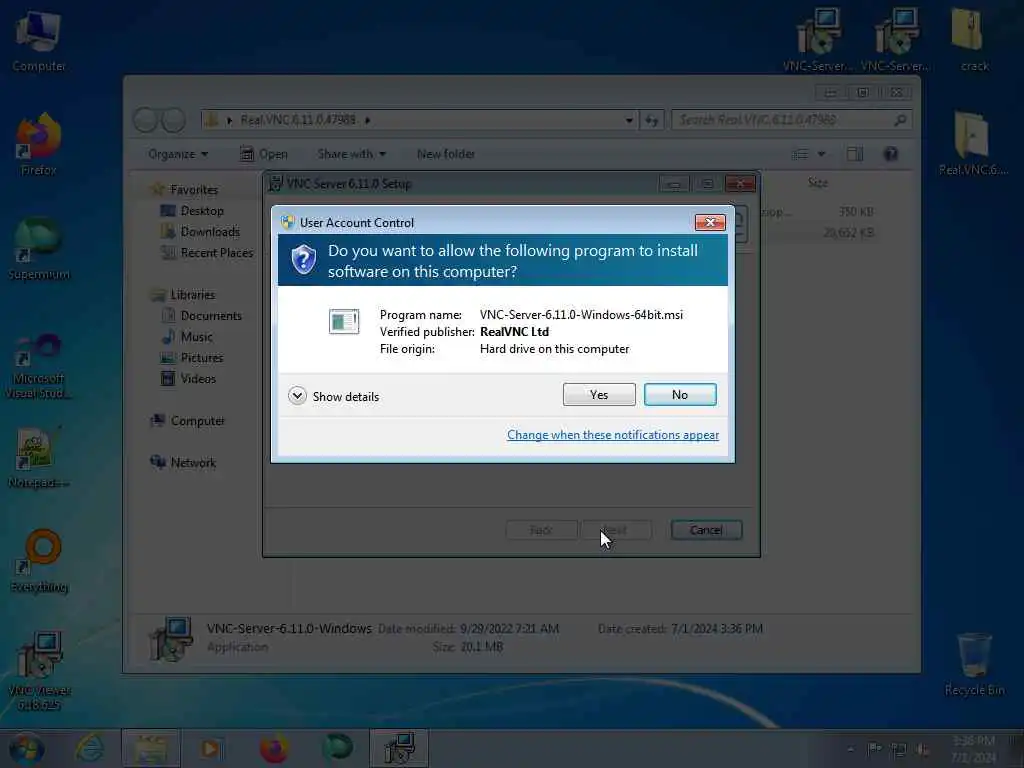Screen dimensions: 1024x768
Task: Open Notepad++ desktop shortcut
Action: coord(39,457)
